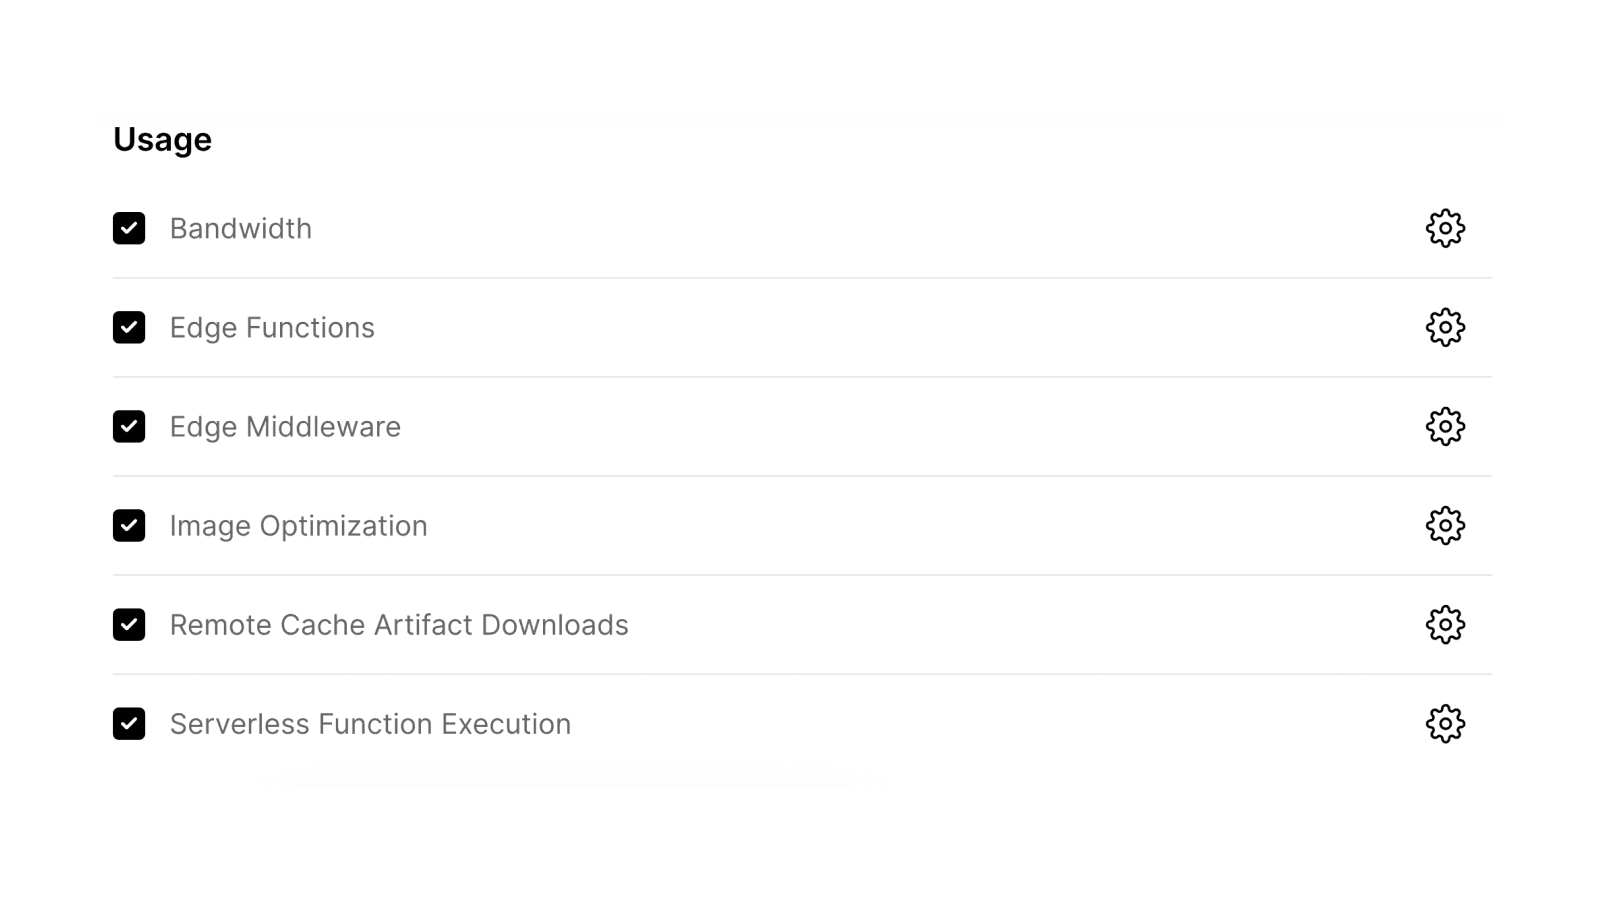Screen dimensions: 1600x900
Task: Click the Image Optimization label
Action: pyautogui.click(x=298, y=525)
